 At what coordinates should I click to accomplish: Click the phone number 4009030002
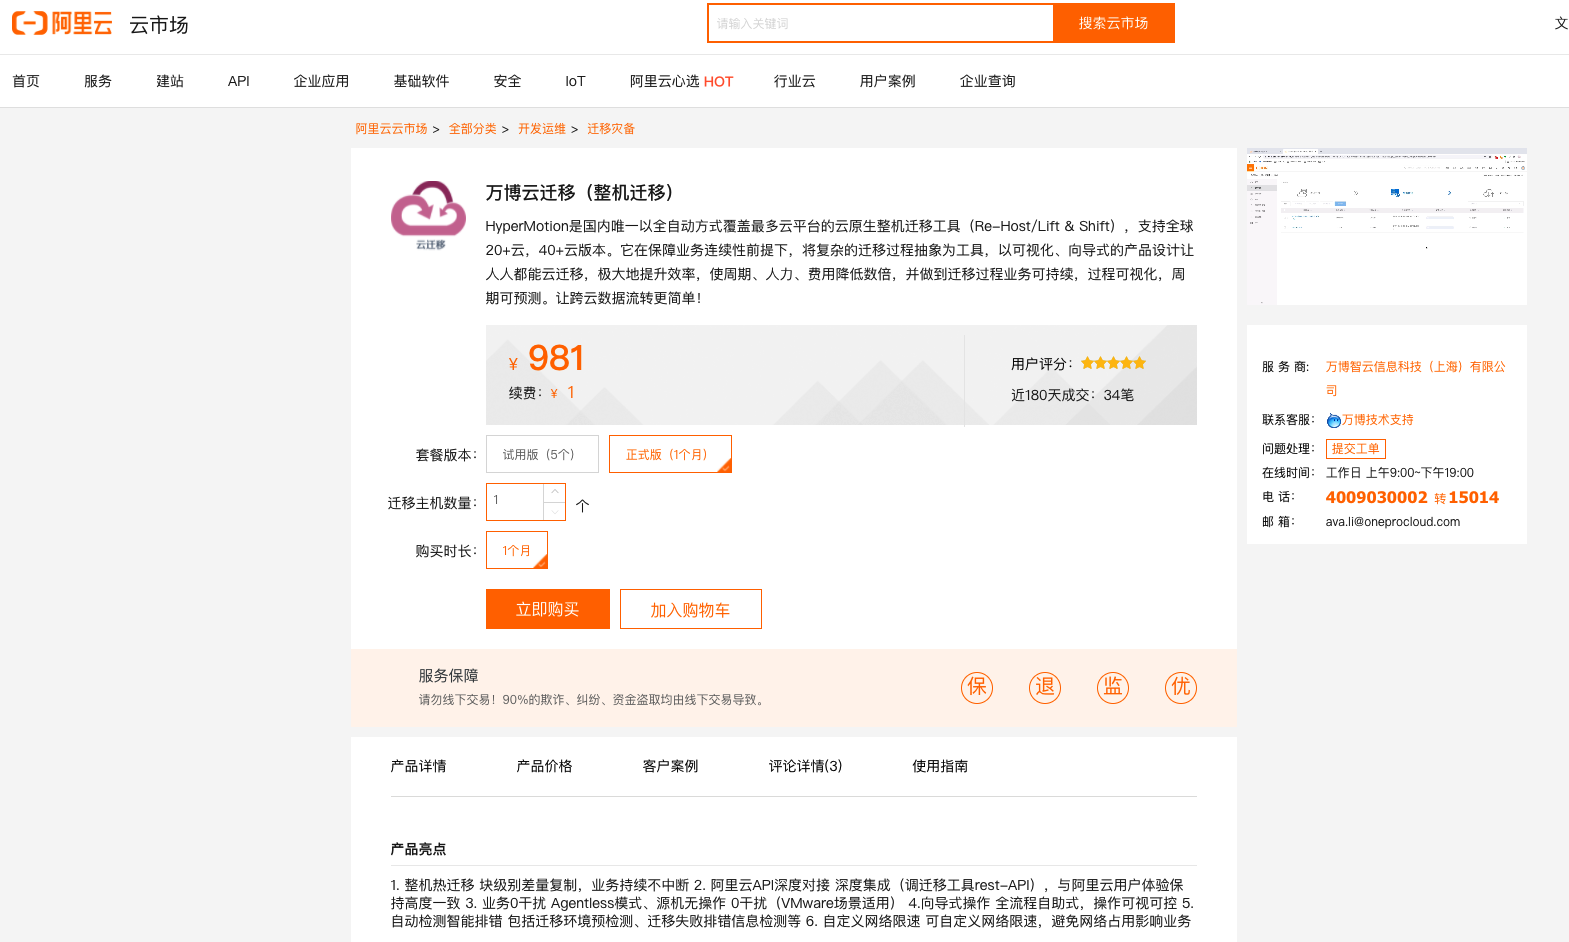pos(1377,497)
